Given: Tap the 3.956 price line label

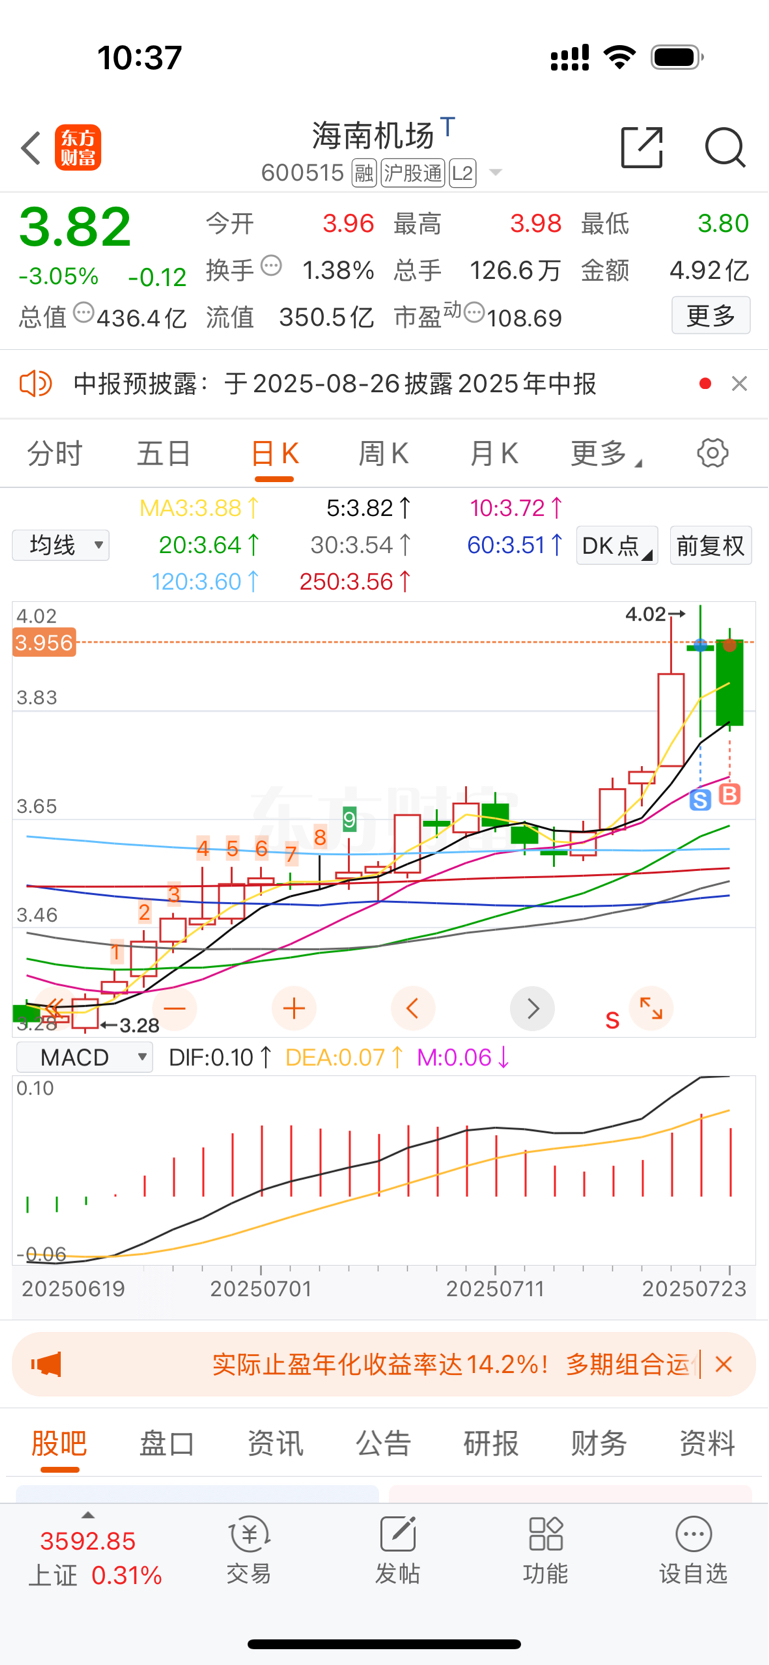Looking at the screenshot, I should tap(44, 642).
